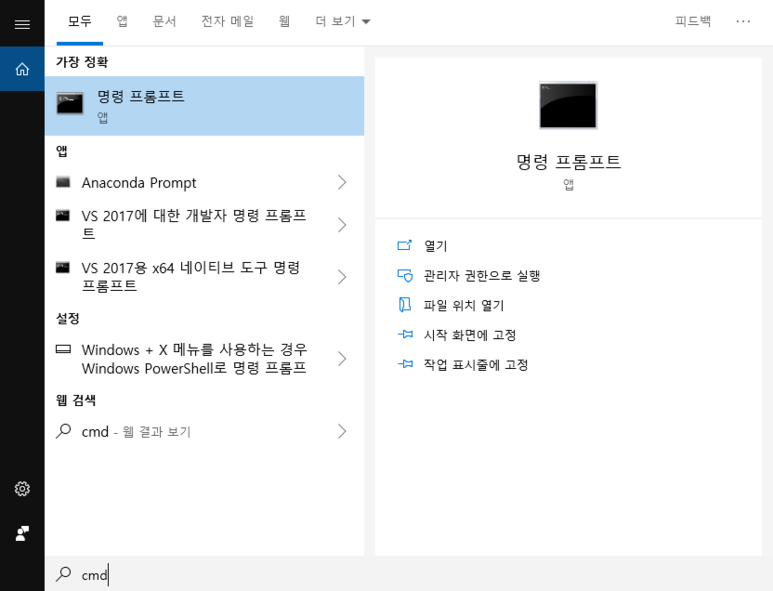
Task: Switch to the 웹 tab
Action: 284,21
